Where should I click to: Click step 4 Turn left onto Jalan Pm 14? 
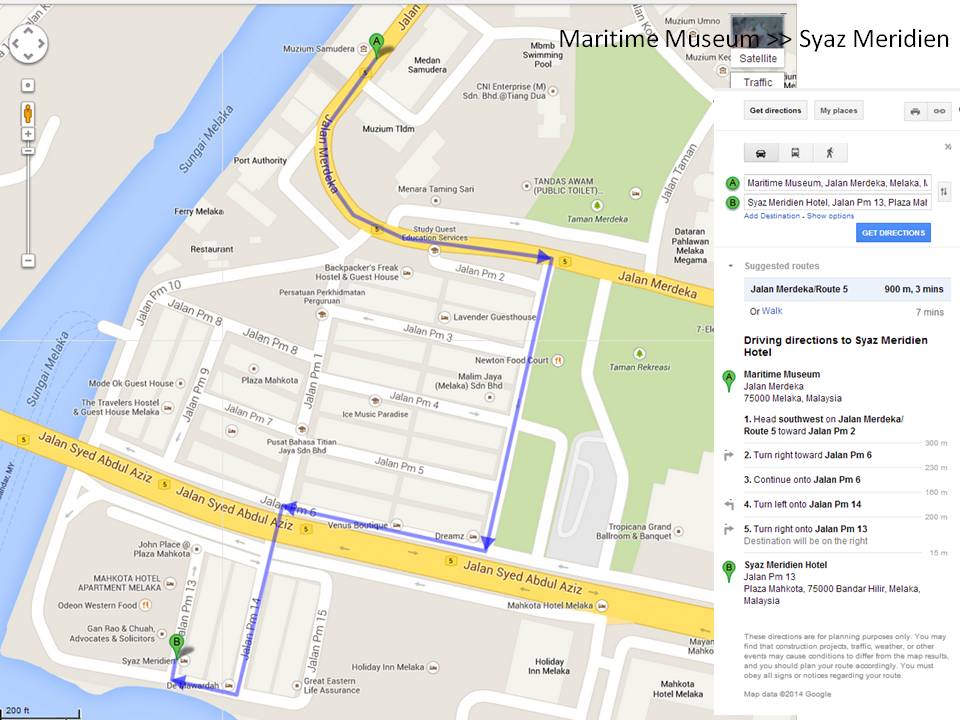803,504
